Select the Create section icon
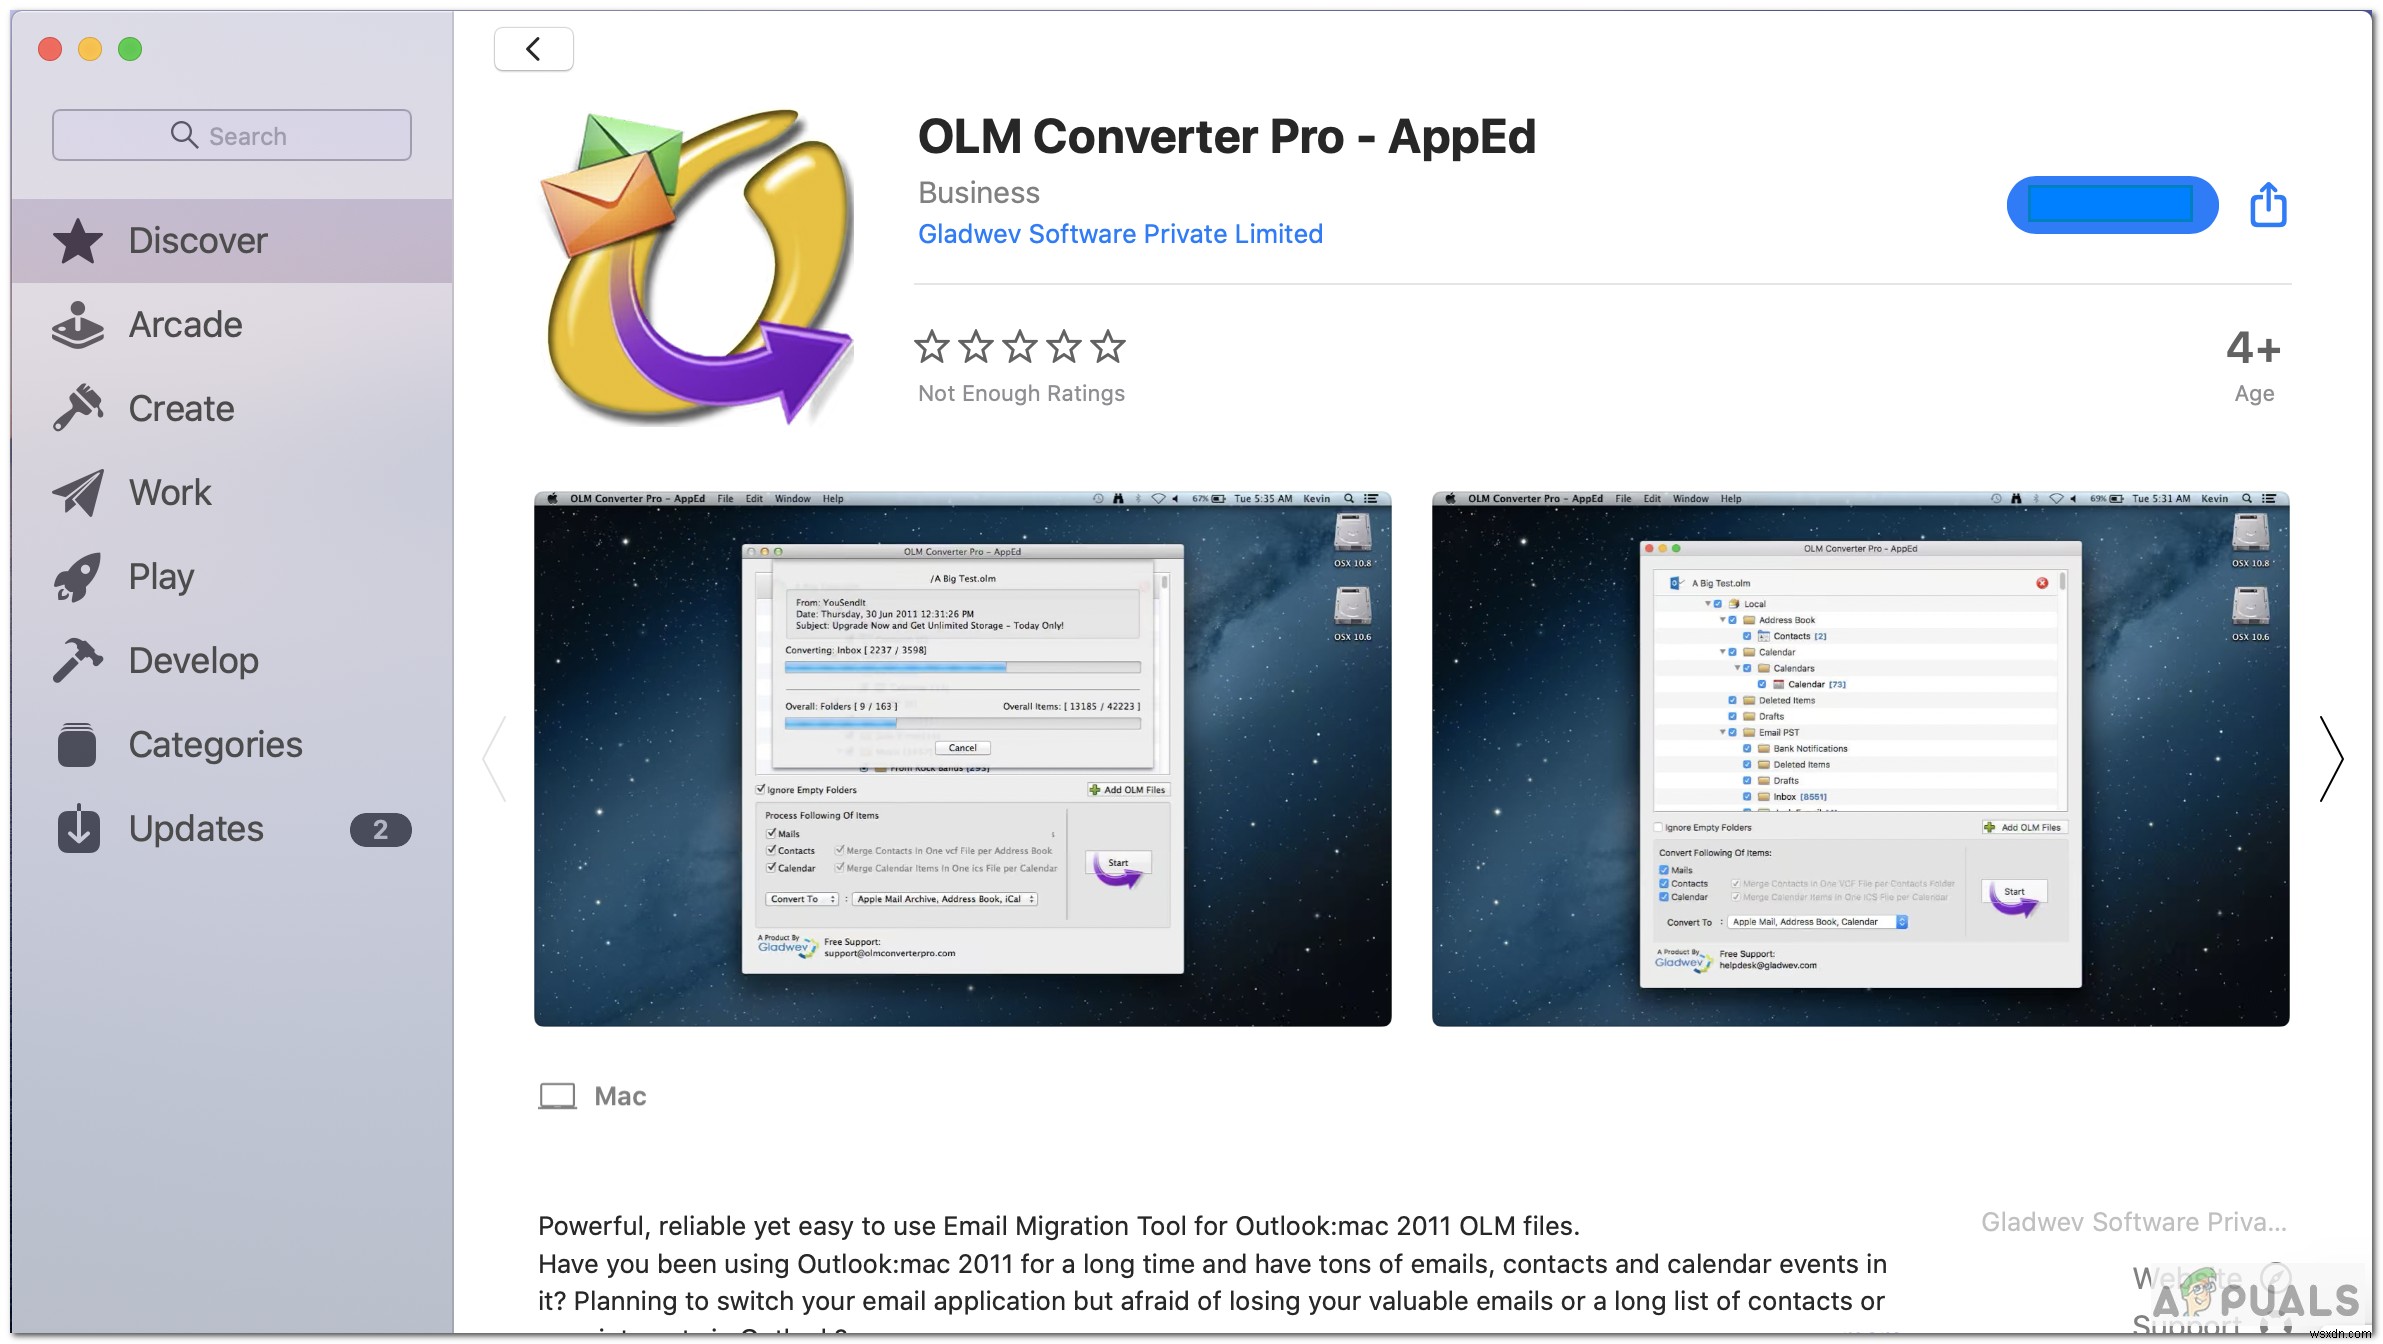The width and height of the screenshot is (2383, 1344). pyautogui.click(x=79, y=406)
